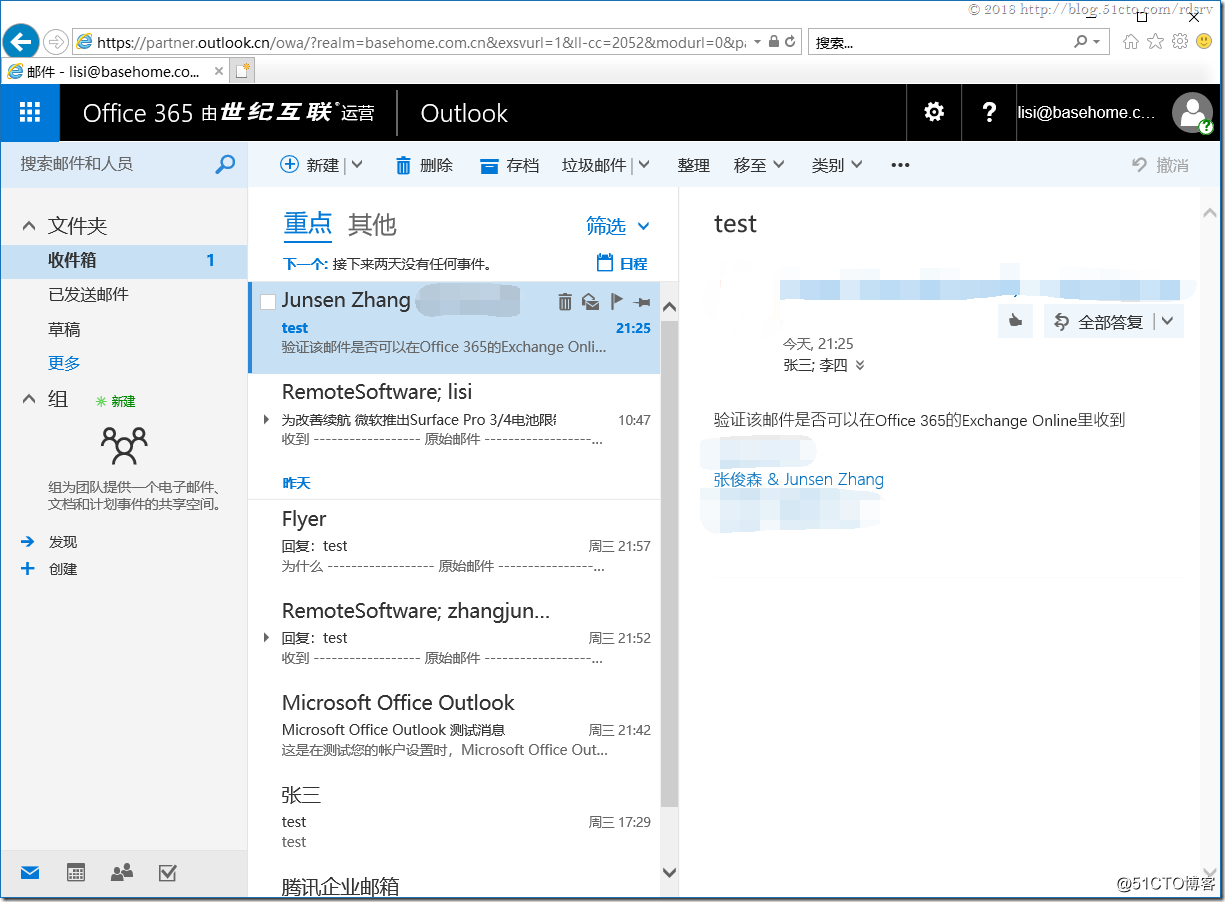Expand the RemoteSoftware; zhangjun conversation
The image size is (1225, 902).
coord(266,637)
